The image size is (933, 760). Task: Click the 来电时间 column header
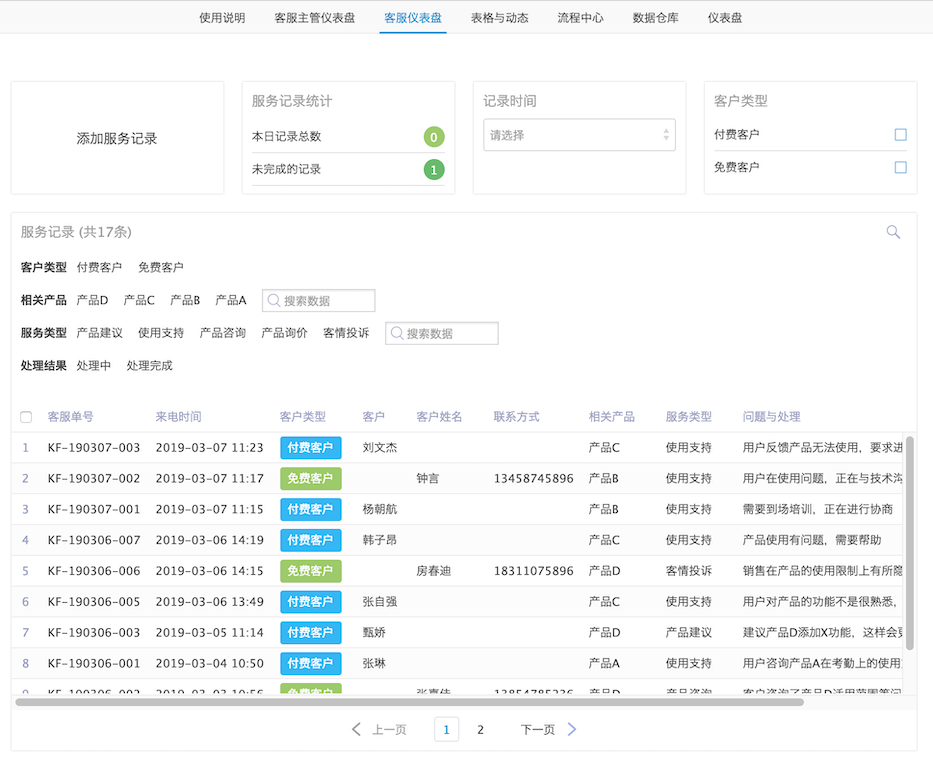(179, 417)
